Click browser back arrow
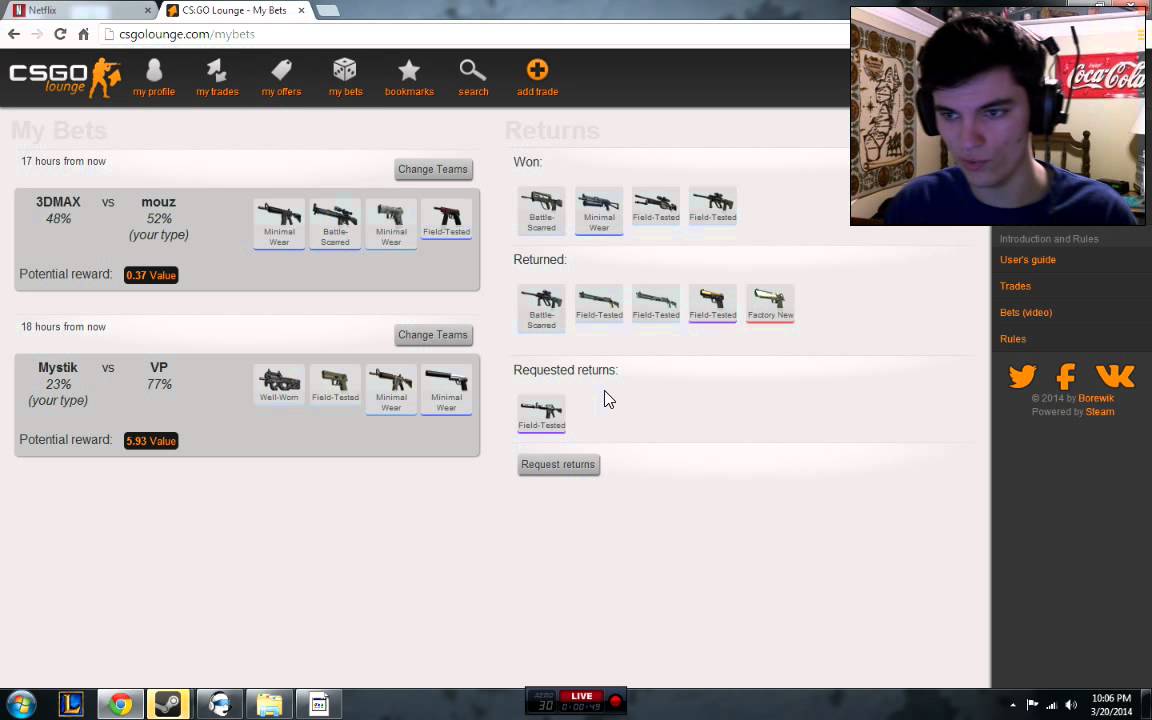 (x=14, y=34)
